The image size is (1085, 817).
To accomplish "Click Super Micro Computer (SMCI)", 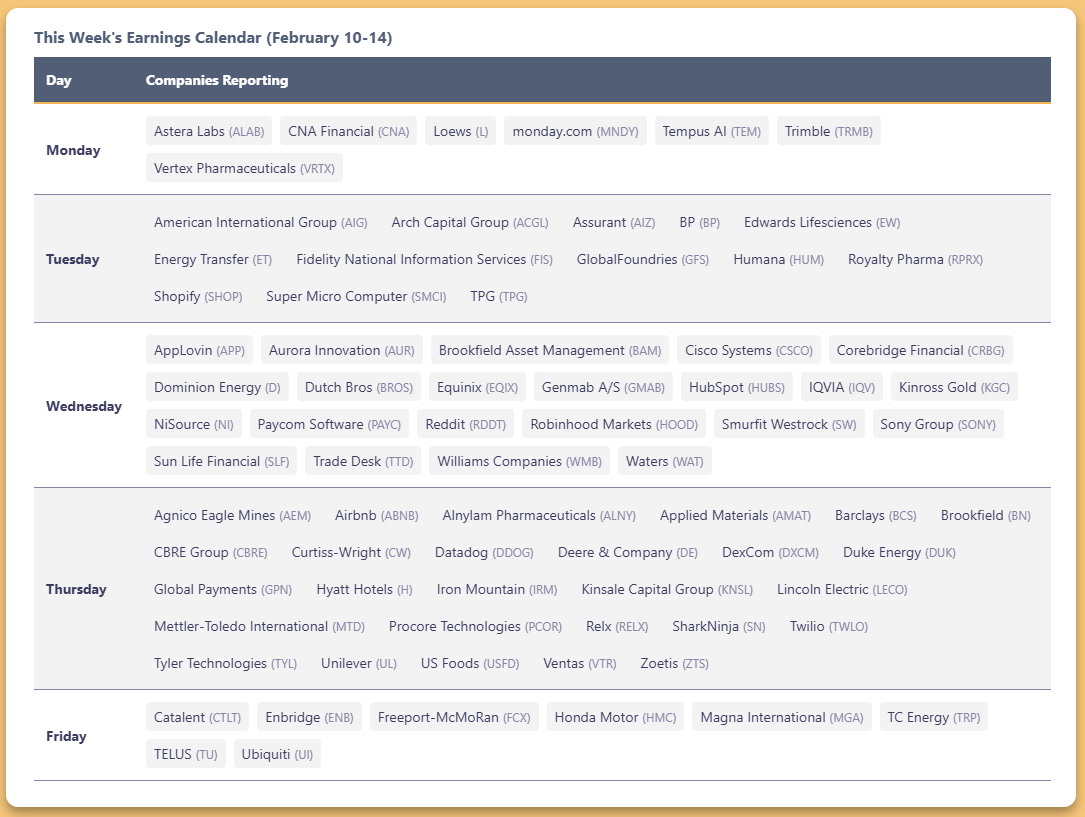I will point(356,297).
